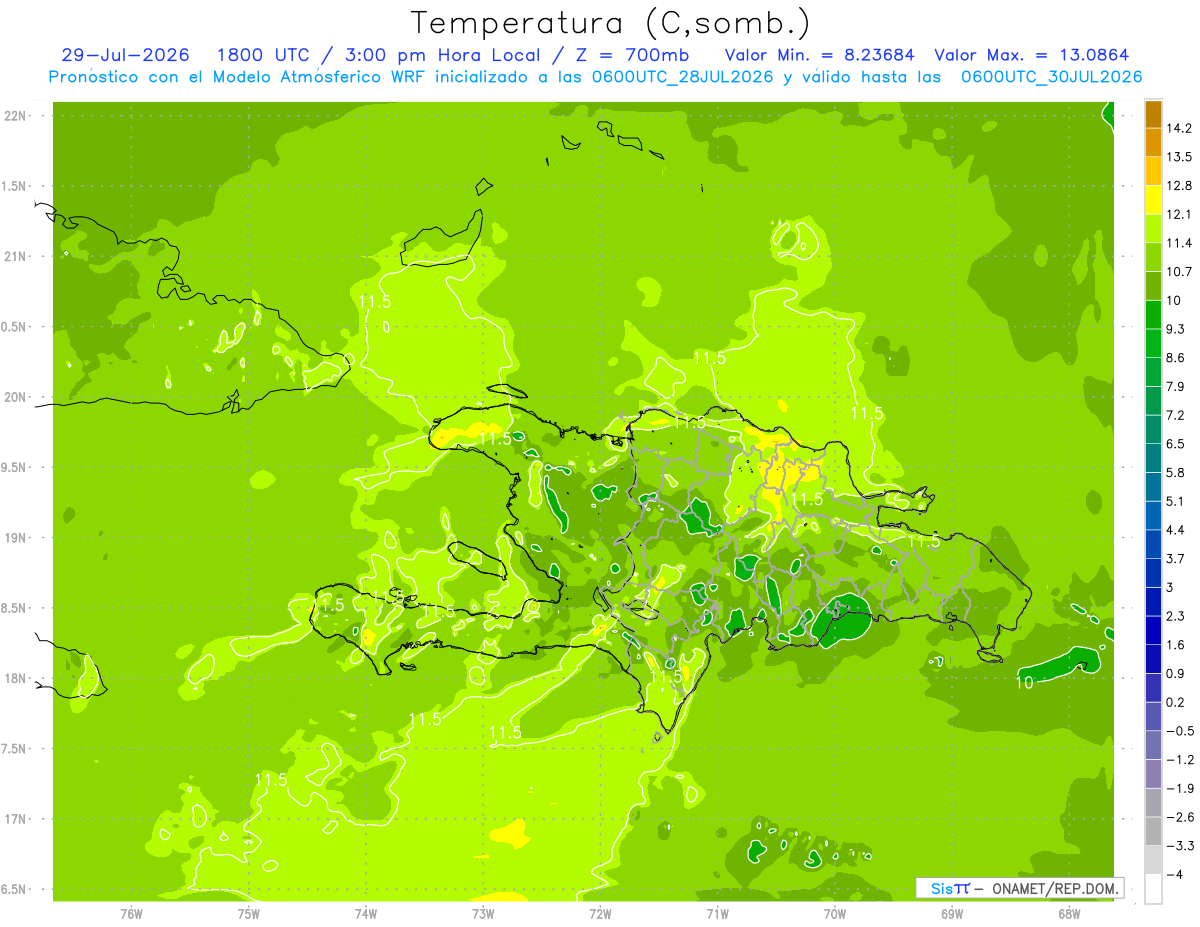Select the legend swatch between 12.8 and 13.5
This screenshot has width=1200, height=927.
[x=1153, y=171]
